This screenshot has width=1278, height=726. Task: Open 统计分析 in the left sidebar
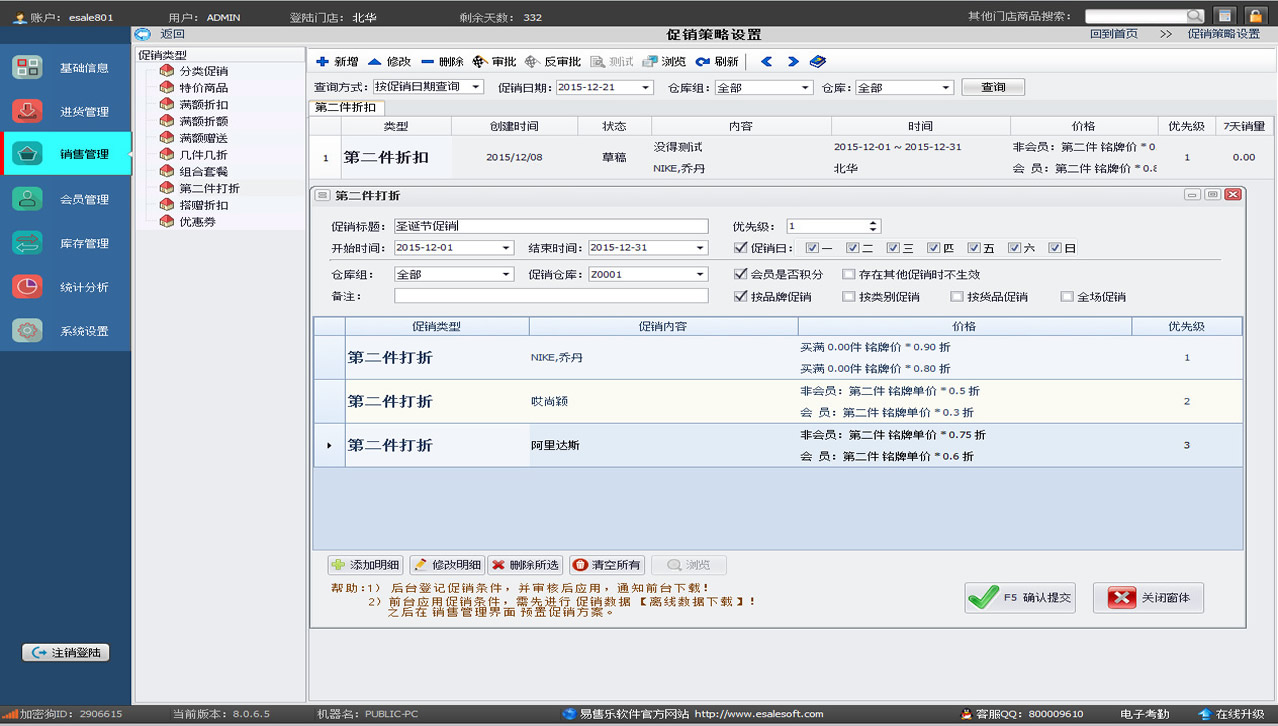[66, 287]
